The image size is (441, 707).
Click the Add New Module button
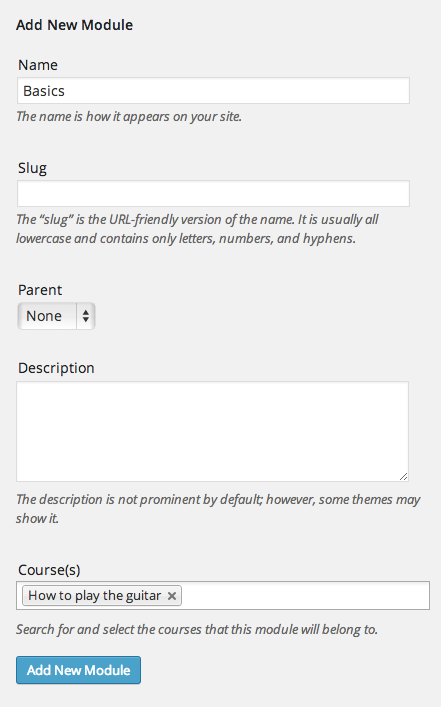tap(78, 670)
